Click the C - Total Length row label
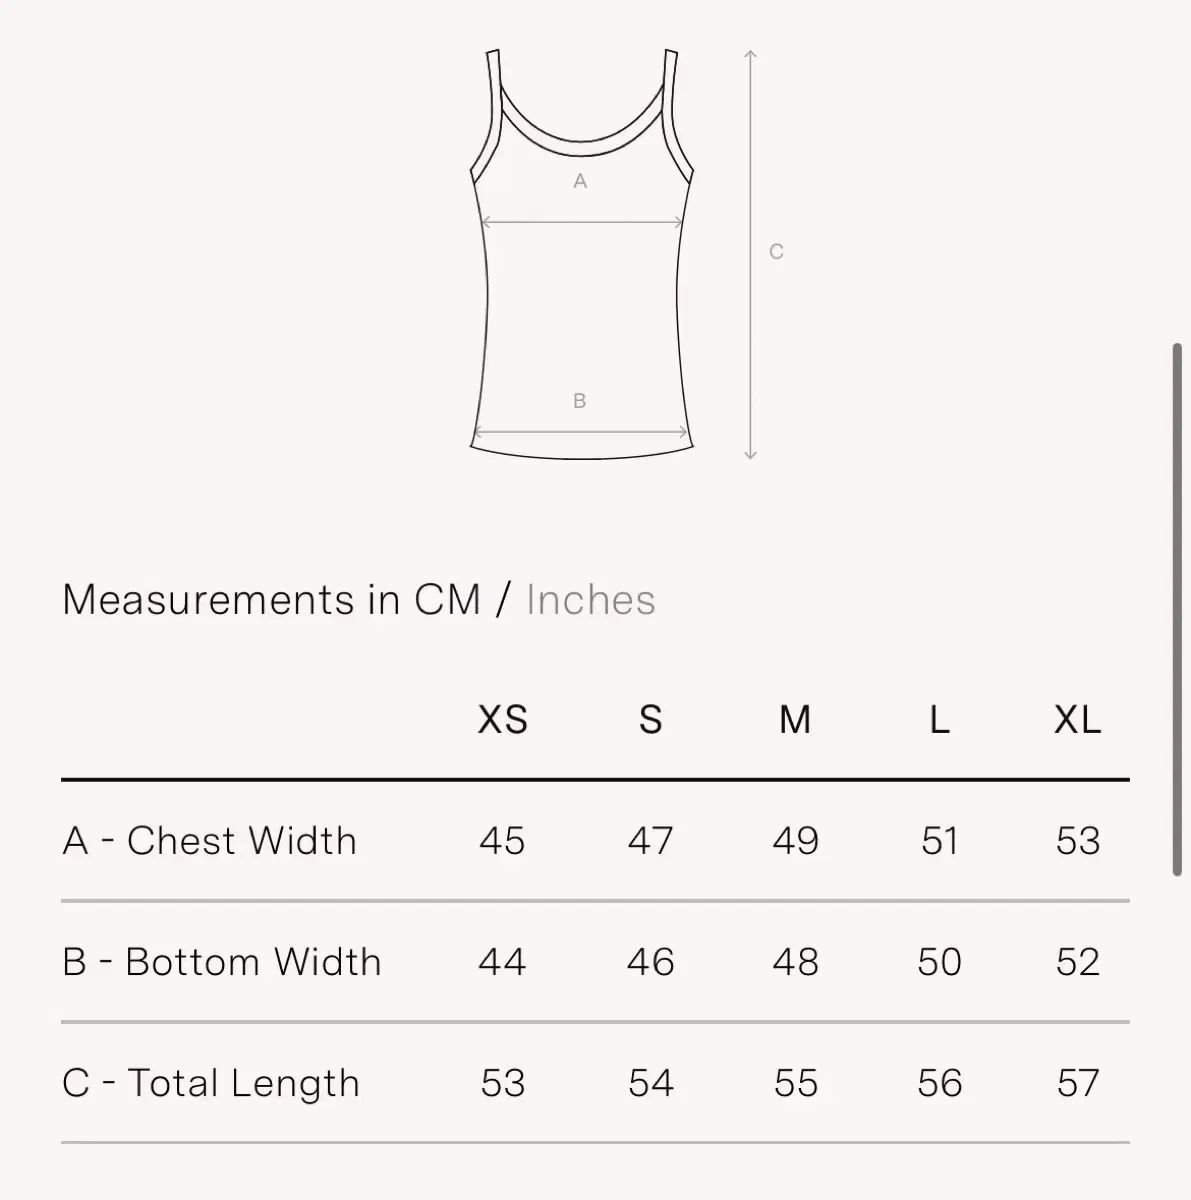This screenshot has width=1191, height=1200. (x=210, y=1083)
